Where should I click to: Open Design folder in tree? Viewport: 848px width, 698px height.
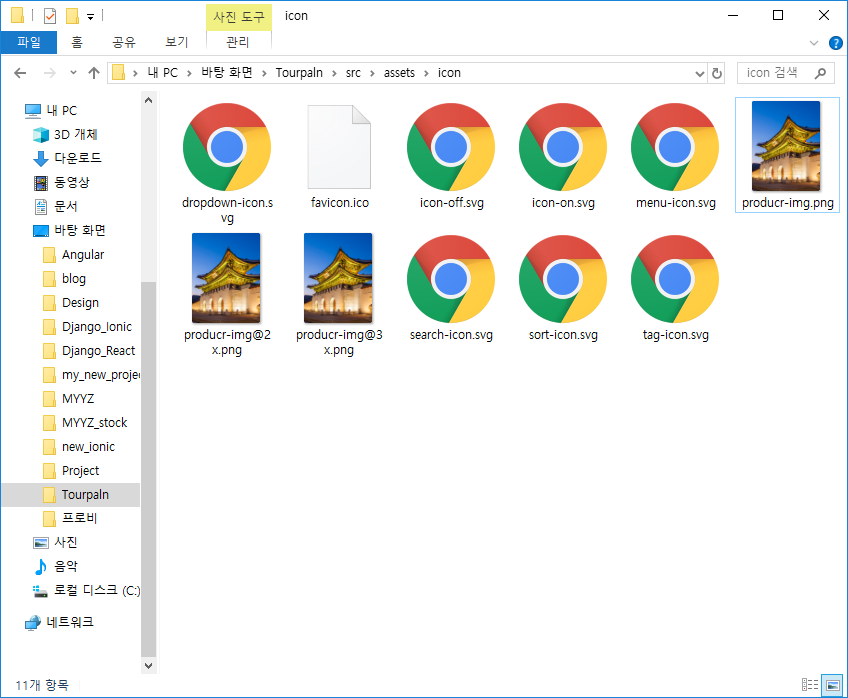71,302
